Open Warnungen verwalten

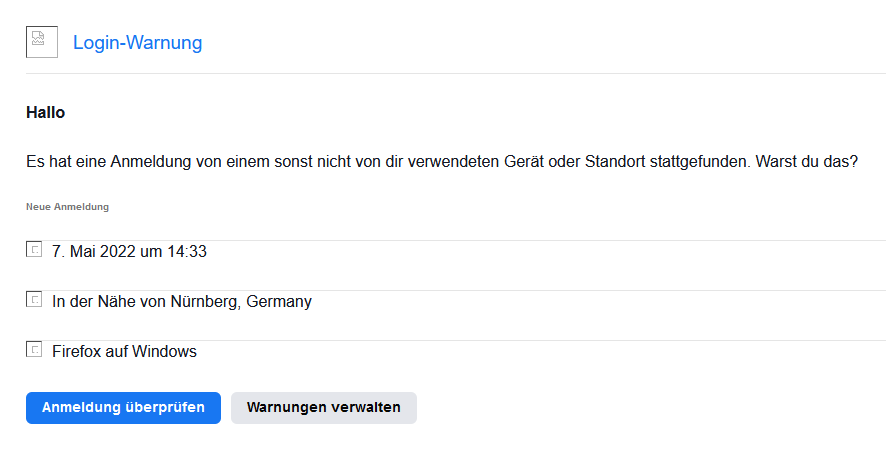[323, 407]
